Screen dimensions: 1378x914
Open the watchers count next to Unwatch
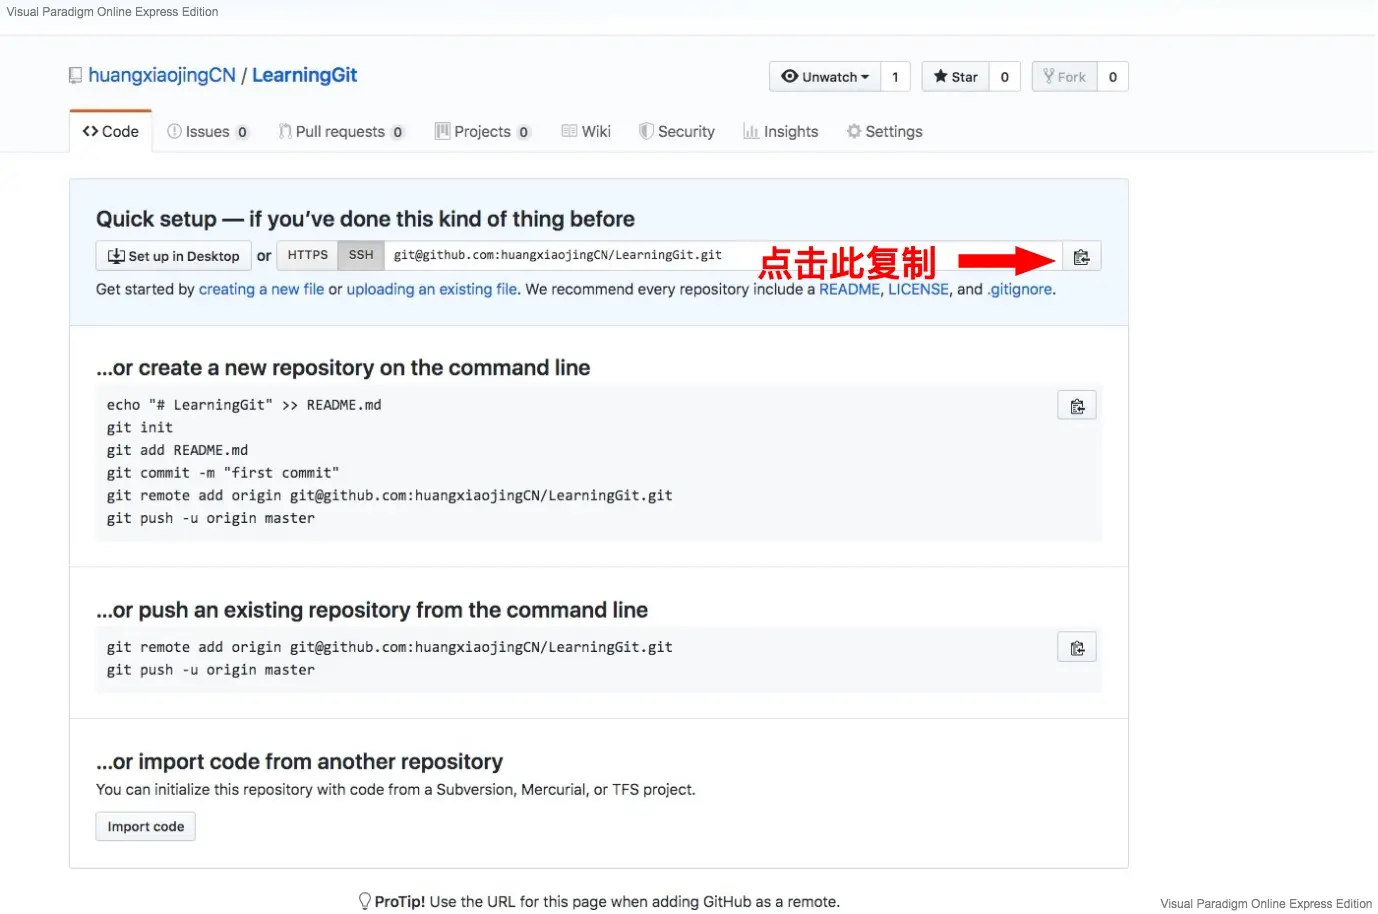(895, 77)
